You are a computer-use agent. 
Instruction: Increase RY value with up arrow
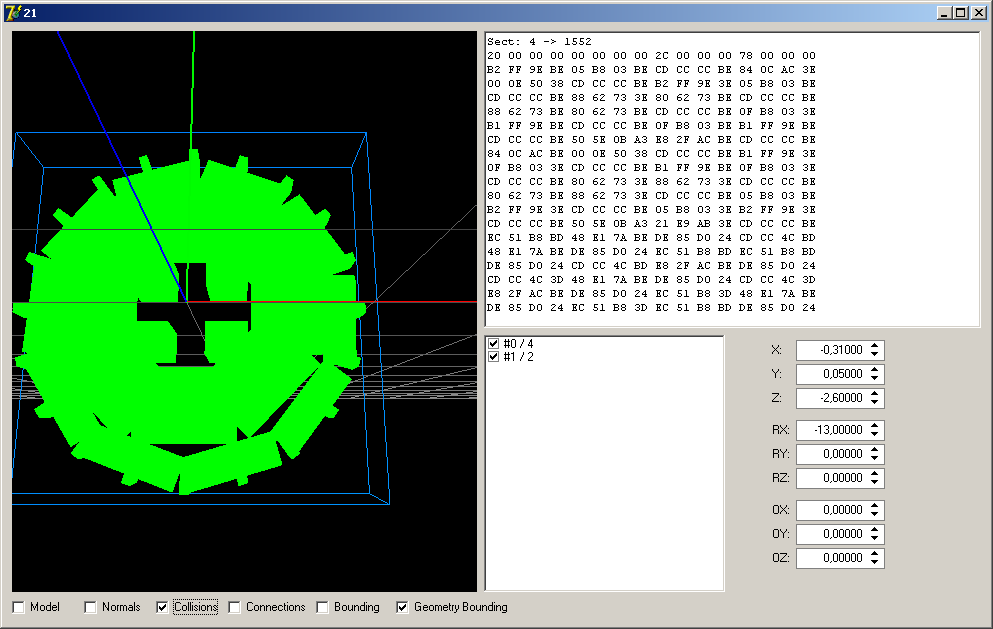coord(875,449)
